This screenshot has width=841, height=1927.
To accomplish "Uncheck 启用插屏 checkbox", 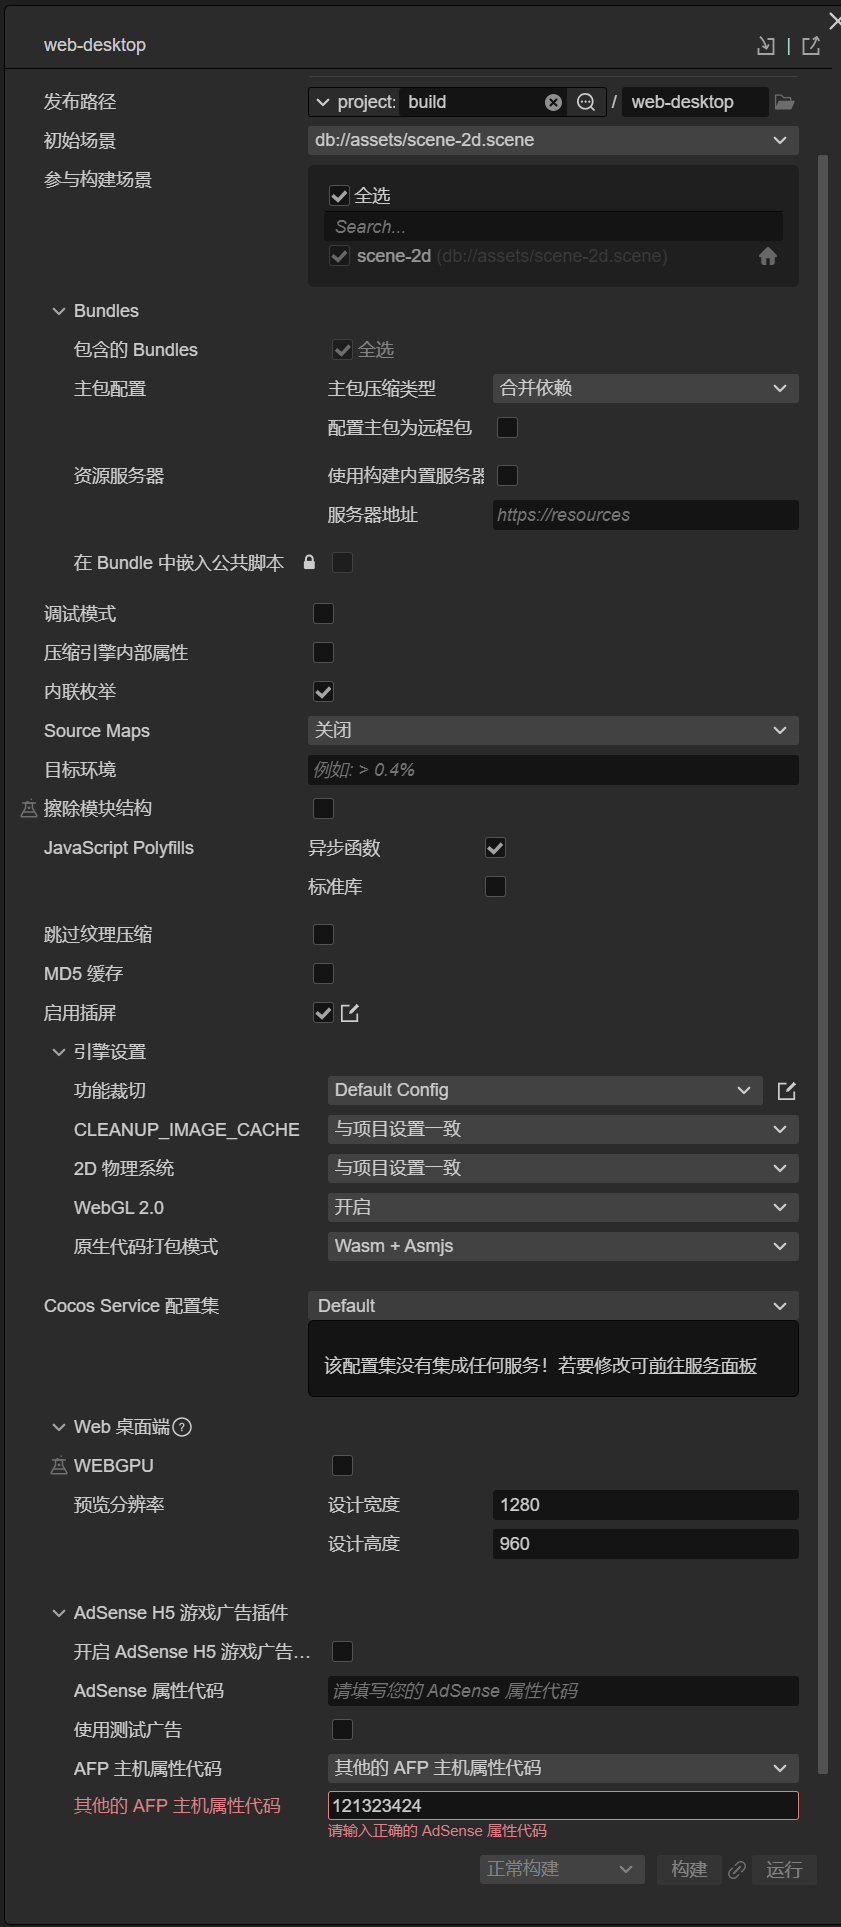I will (x=324, y=1013).
